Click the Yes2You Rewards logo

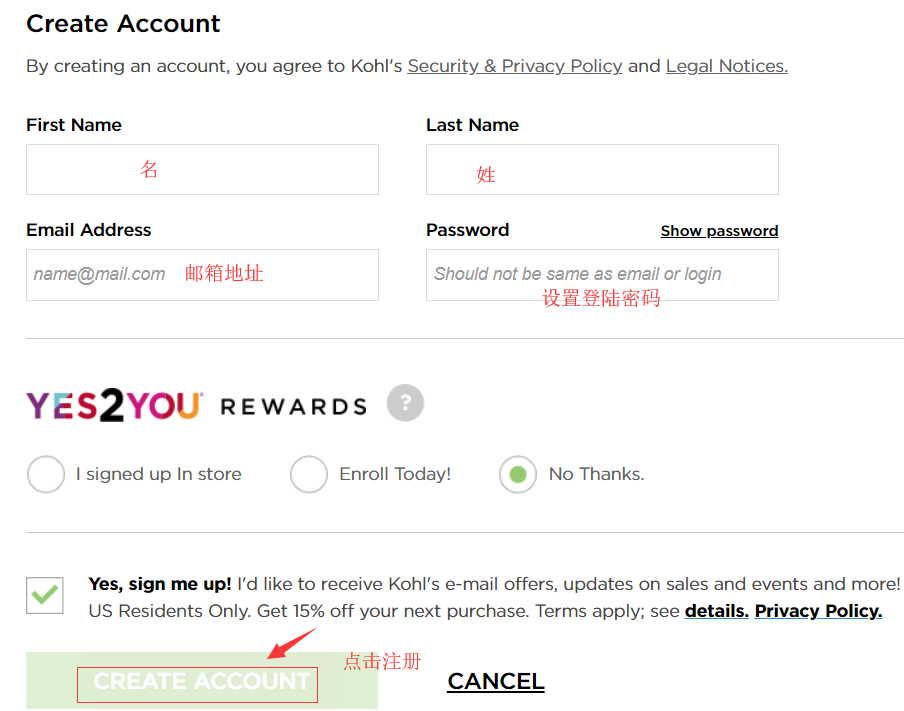point(196,405)
